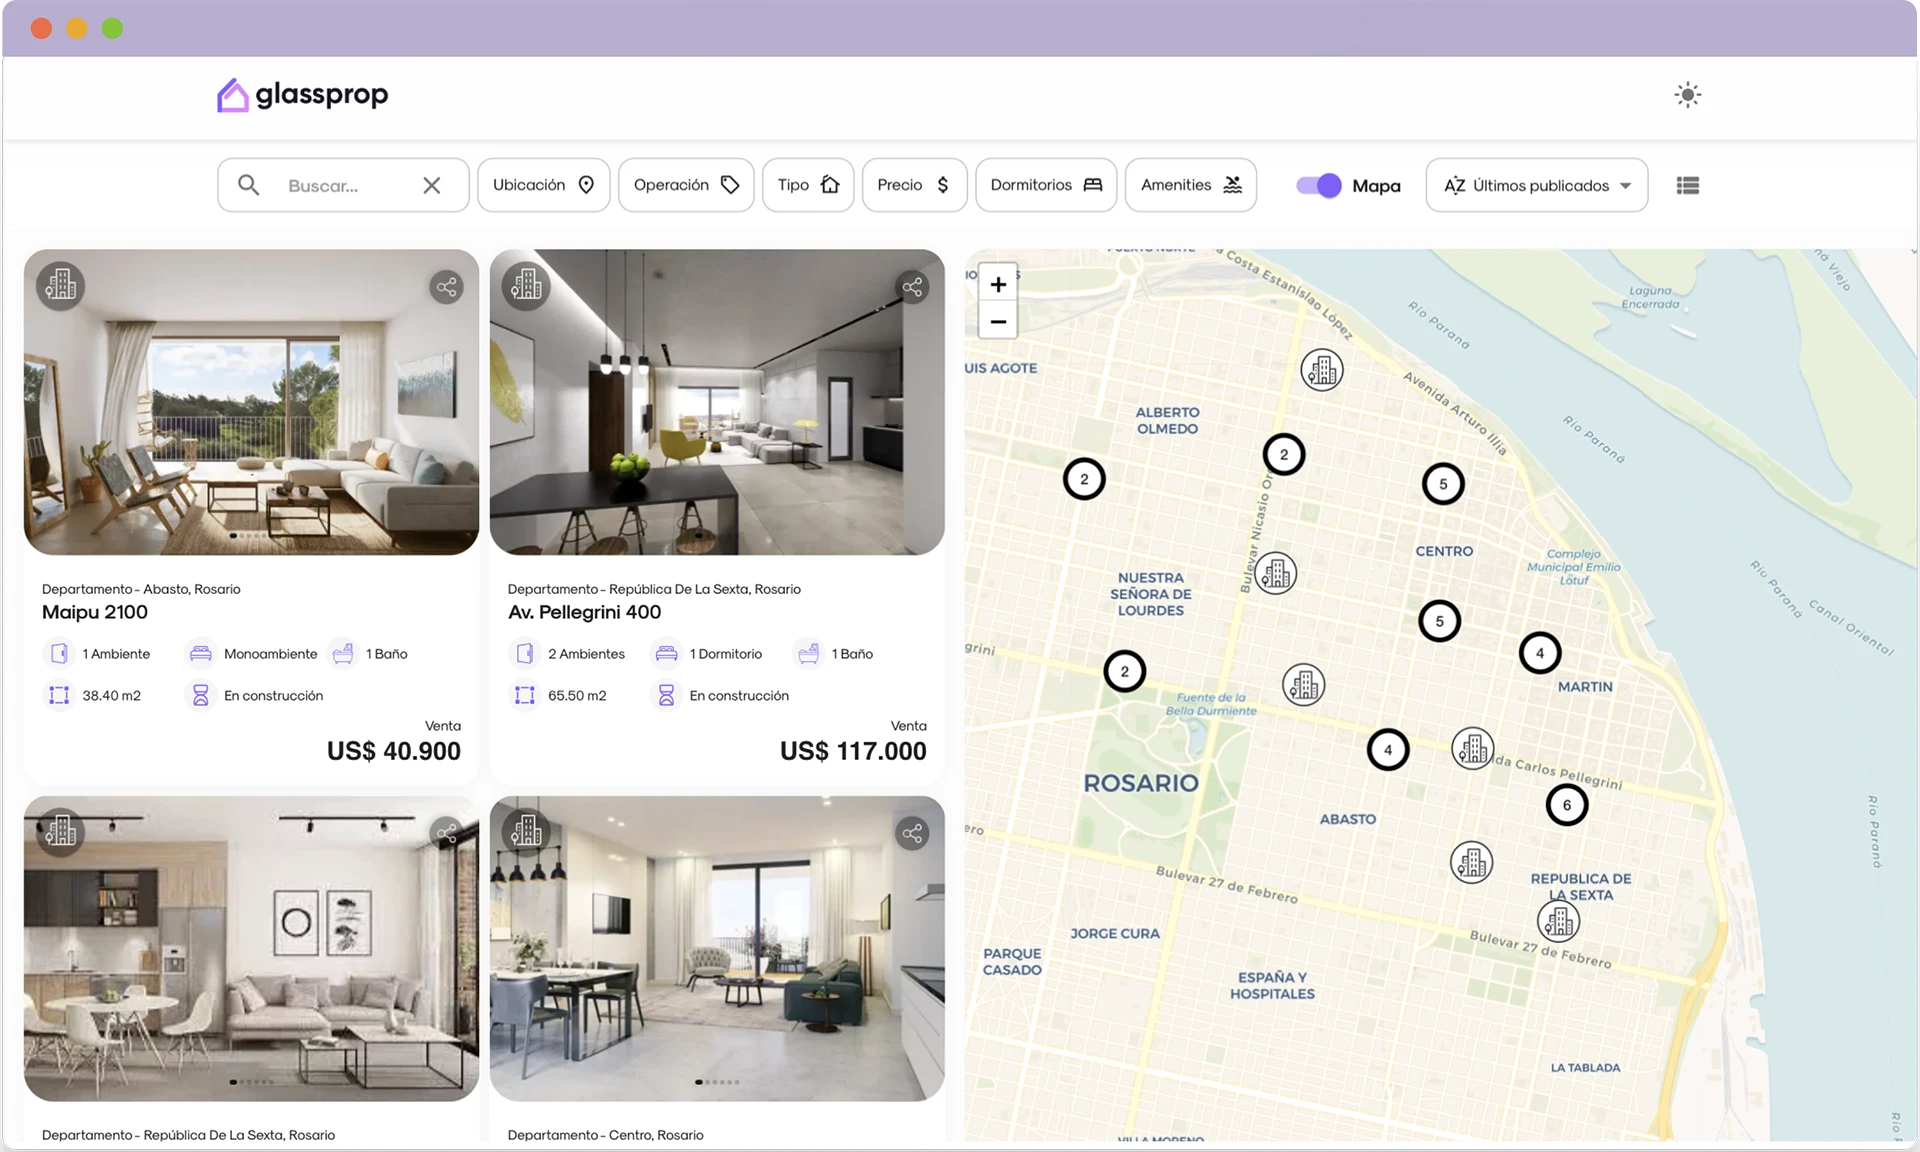Share the Maipu 2100 listing

pos(446,287)
